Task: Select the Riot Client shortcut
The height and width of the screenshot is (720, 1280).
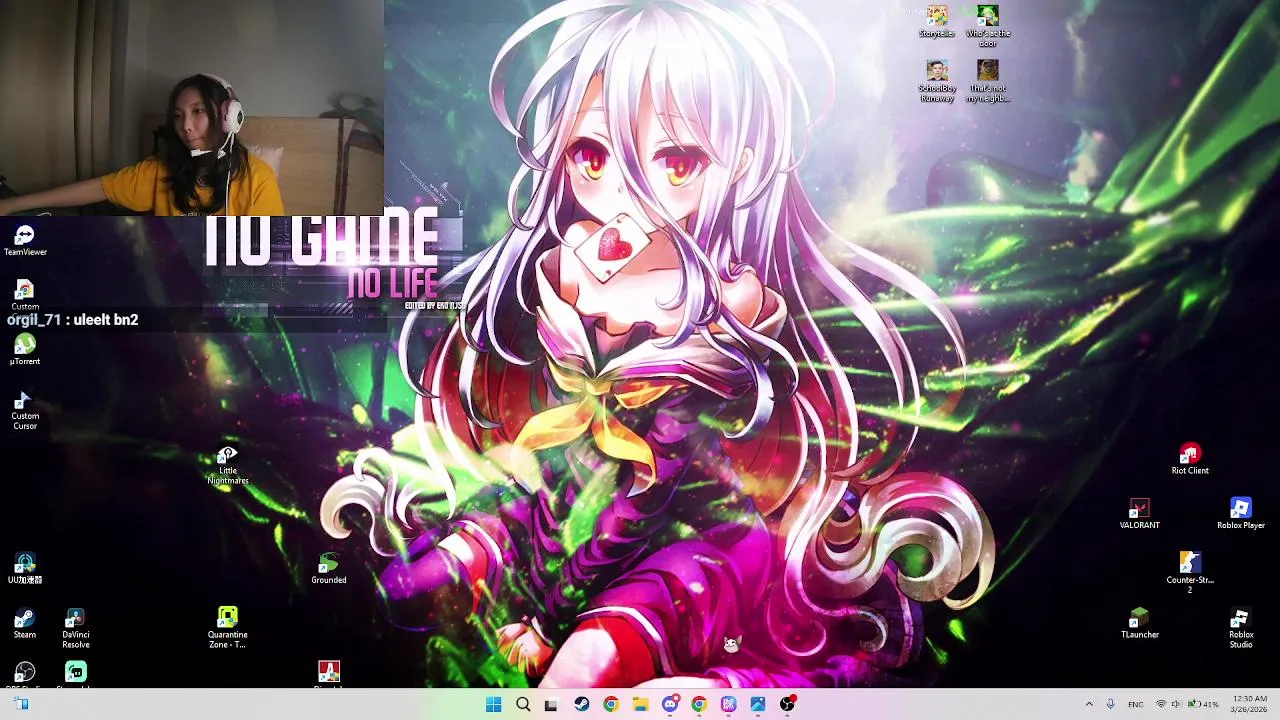Action: pyautogui.click(x=1190, y=460)
